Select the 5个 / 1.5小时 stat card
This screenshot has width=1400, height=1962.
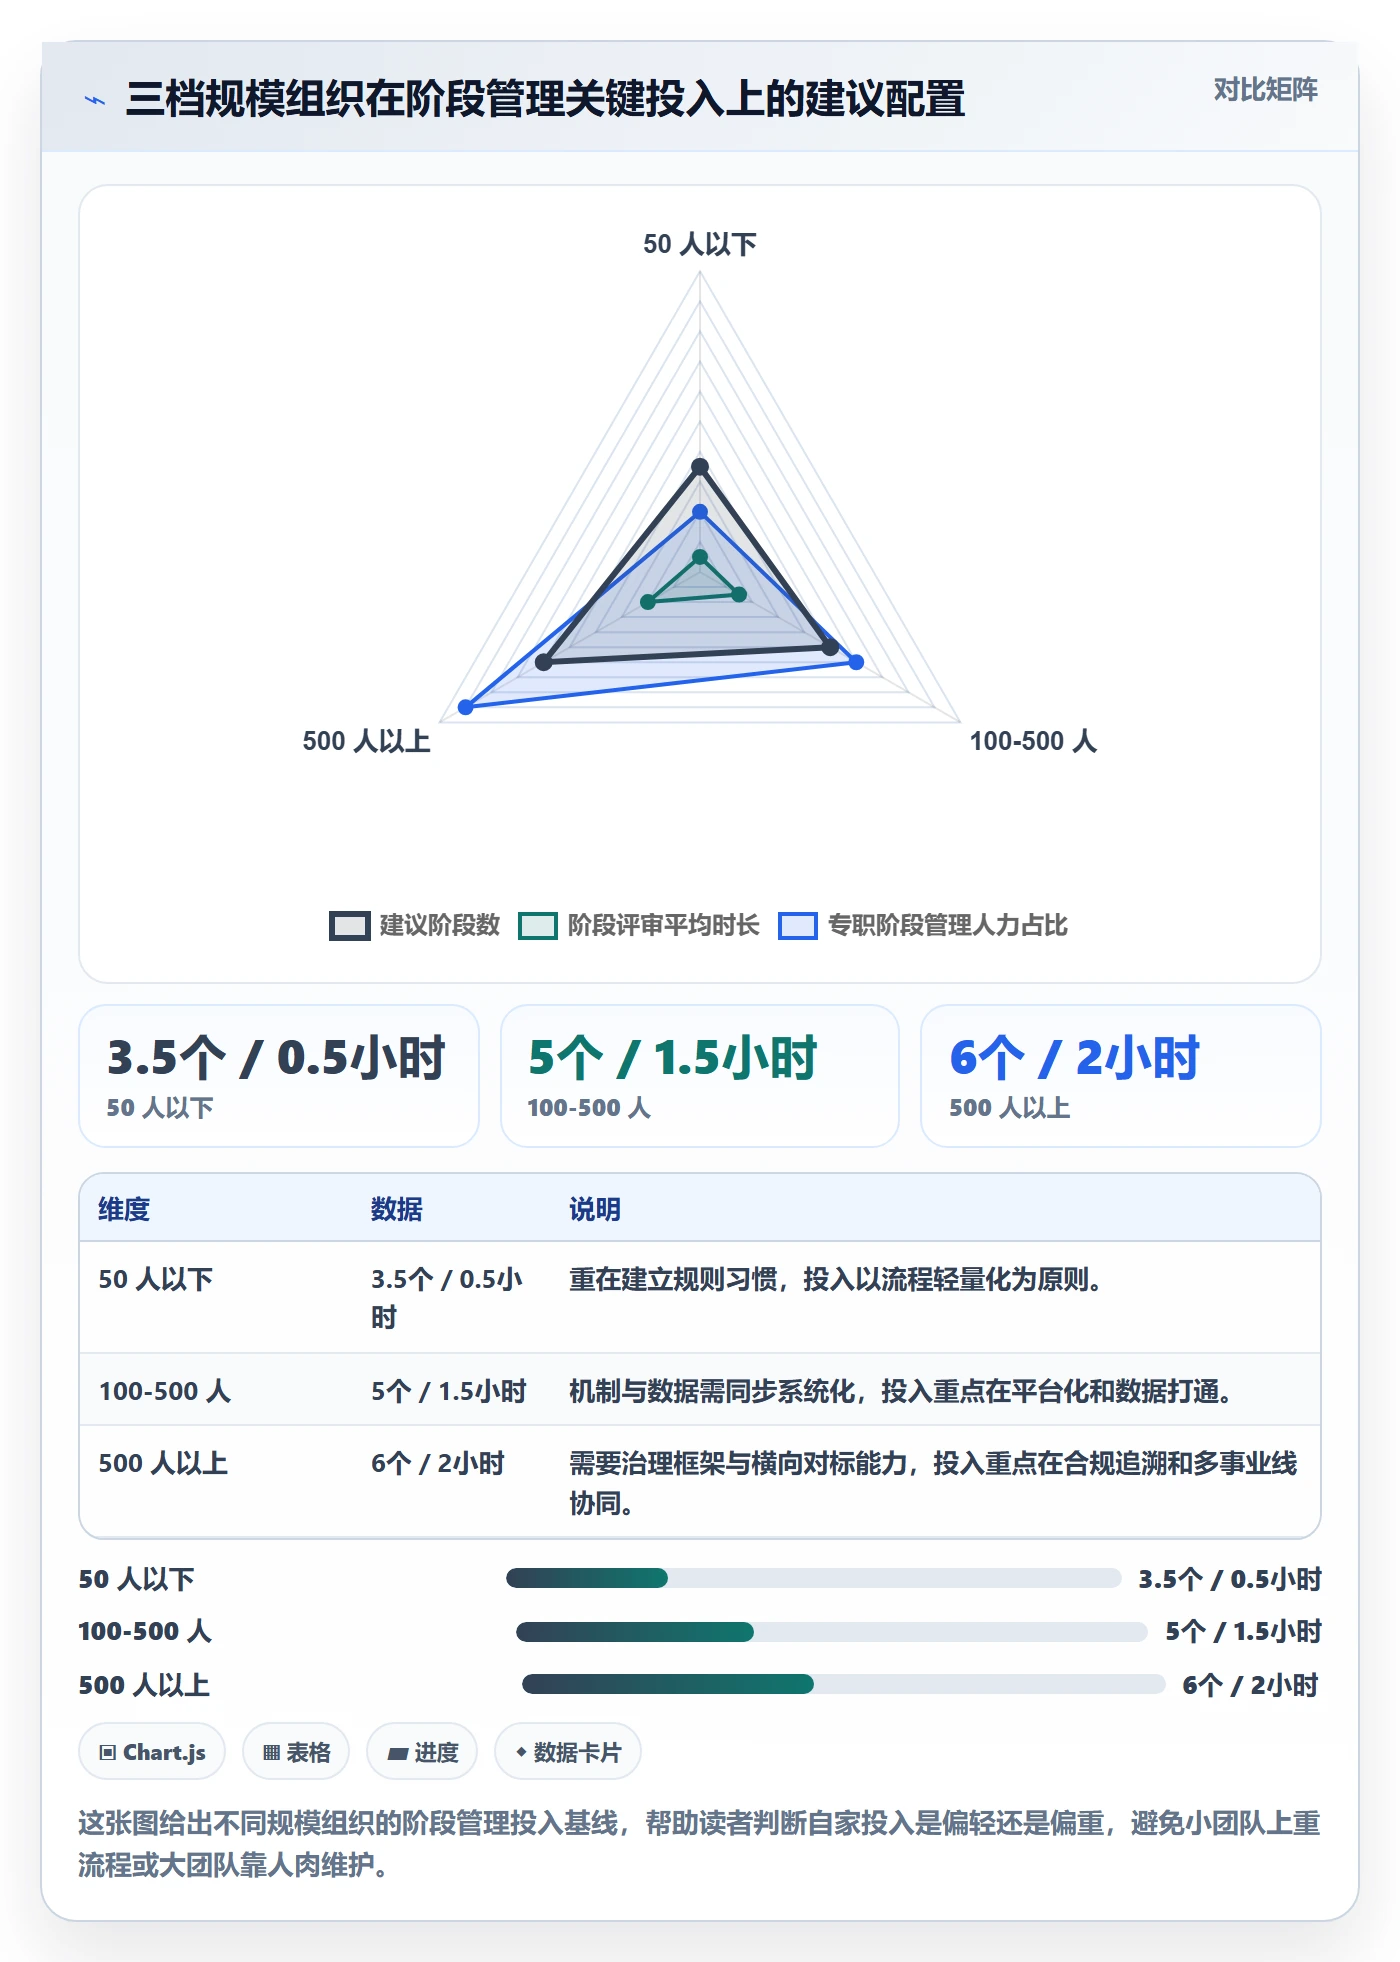click(700, 1076)
